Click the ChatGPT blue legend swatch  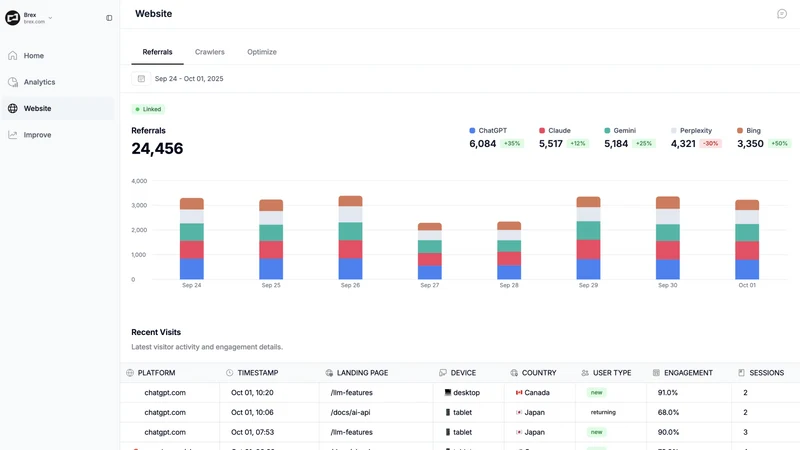tap(472, 131)
